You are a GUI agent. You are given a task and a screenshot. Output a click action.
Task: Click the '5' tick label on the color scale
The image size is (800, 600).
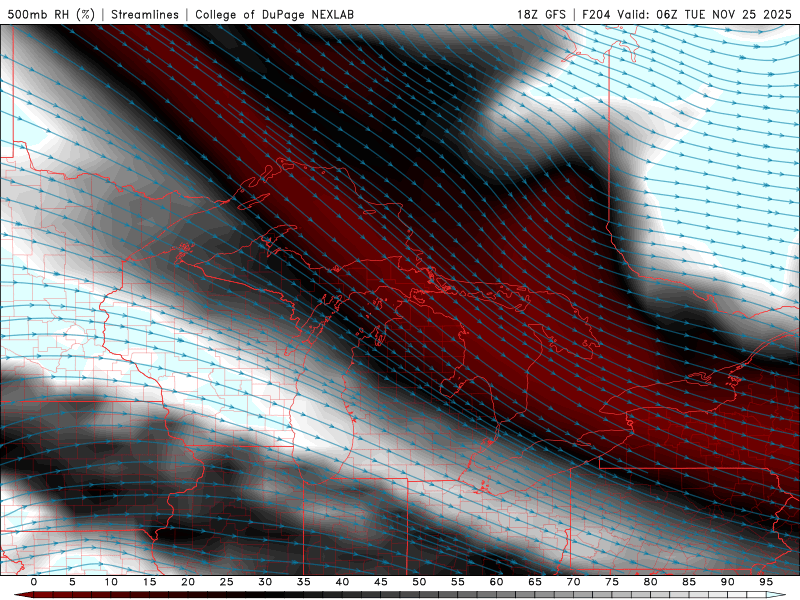tap(72, 582)
